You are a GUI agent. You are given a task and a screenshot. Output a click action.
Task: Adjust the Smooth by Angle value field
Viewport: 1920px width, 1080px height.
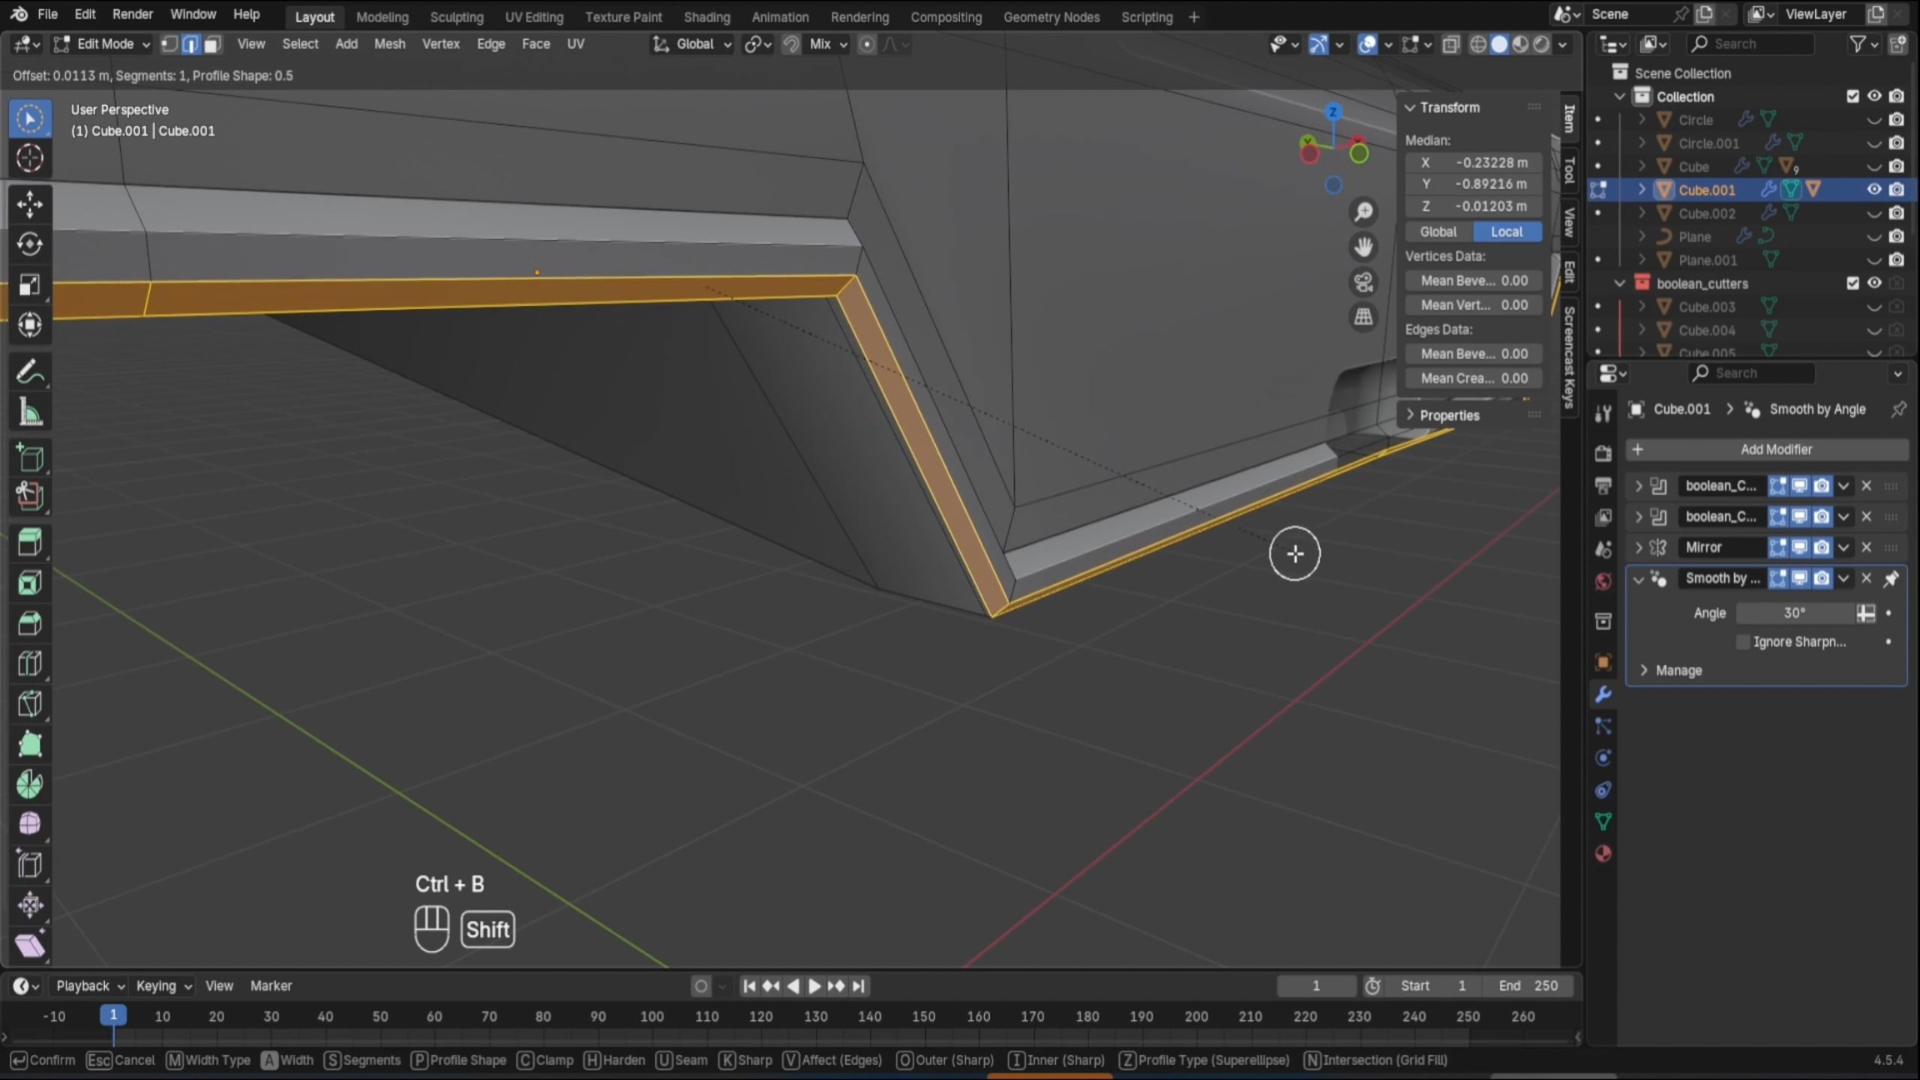pos(1794,613)
